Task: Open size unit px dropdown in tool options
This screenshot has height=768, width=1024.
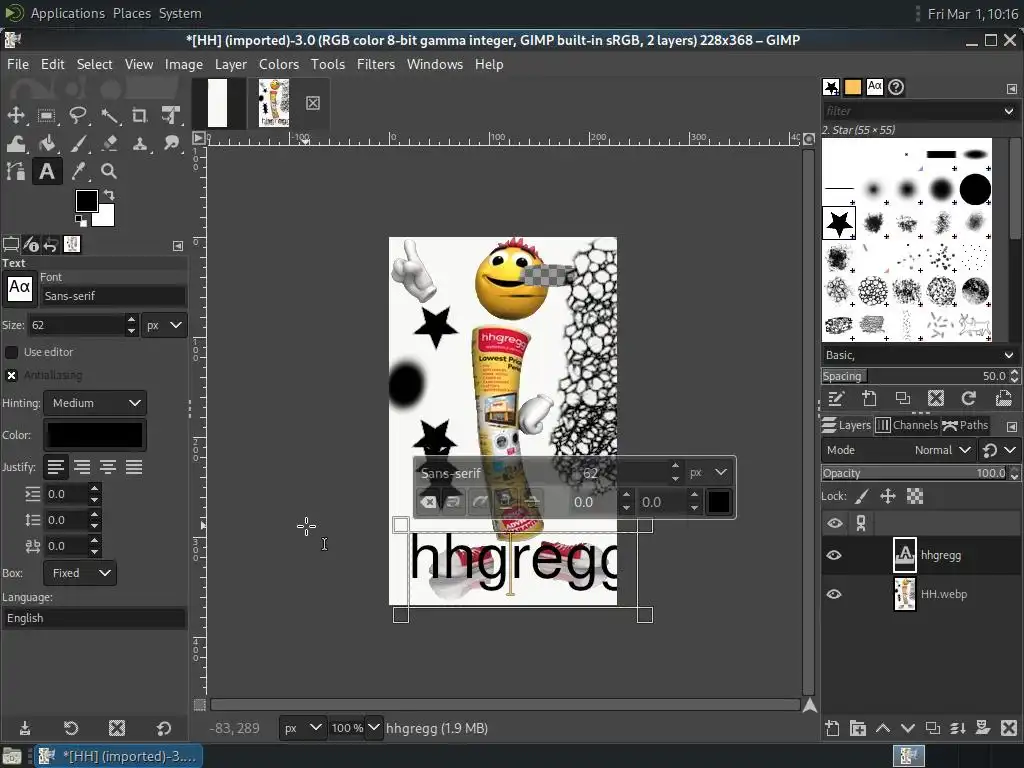Action: 164,325
